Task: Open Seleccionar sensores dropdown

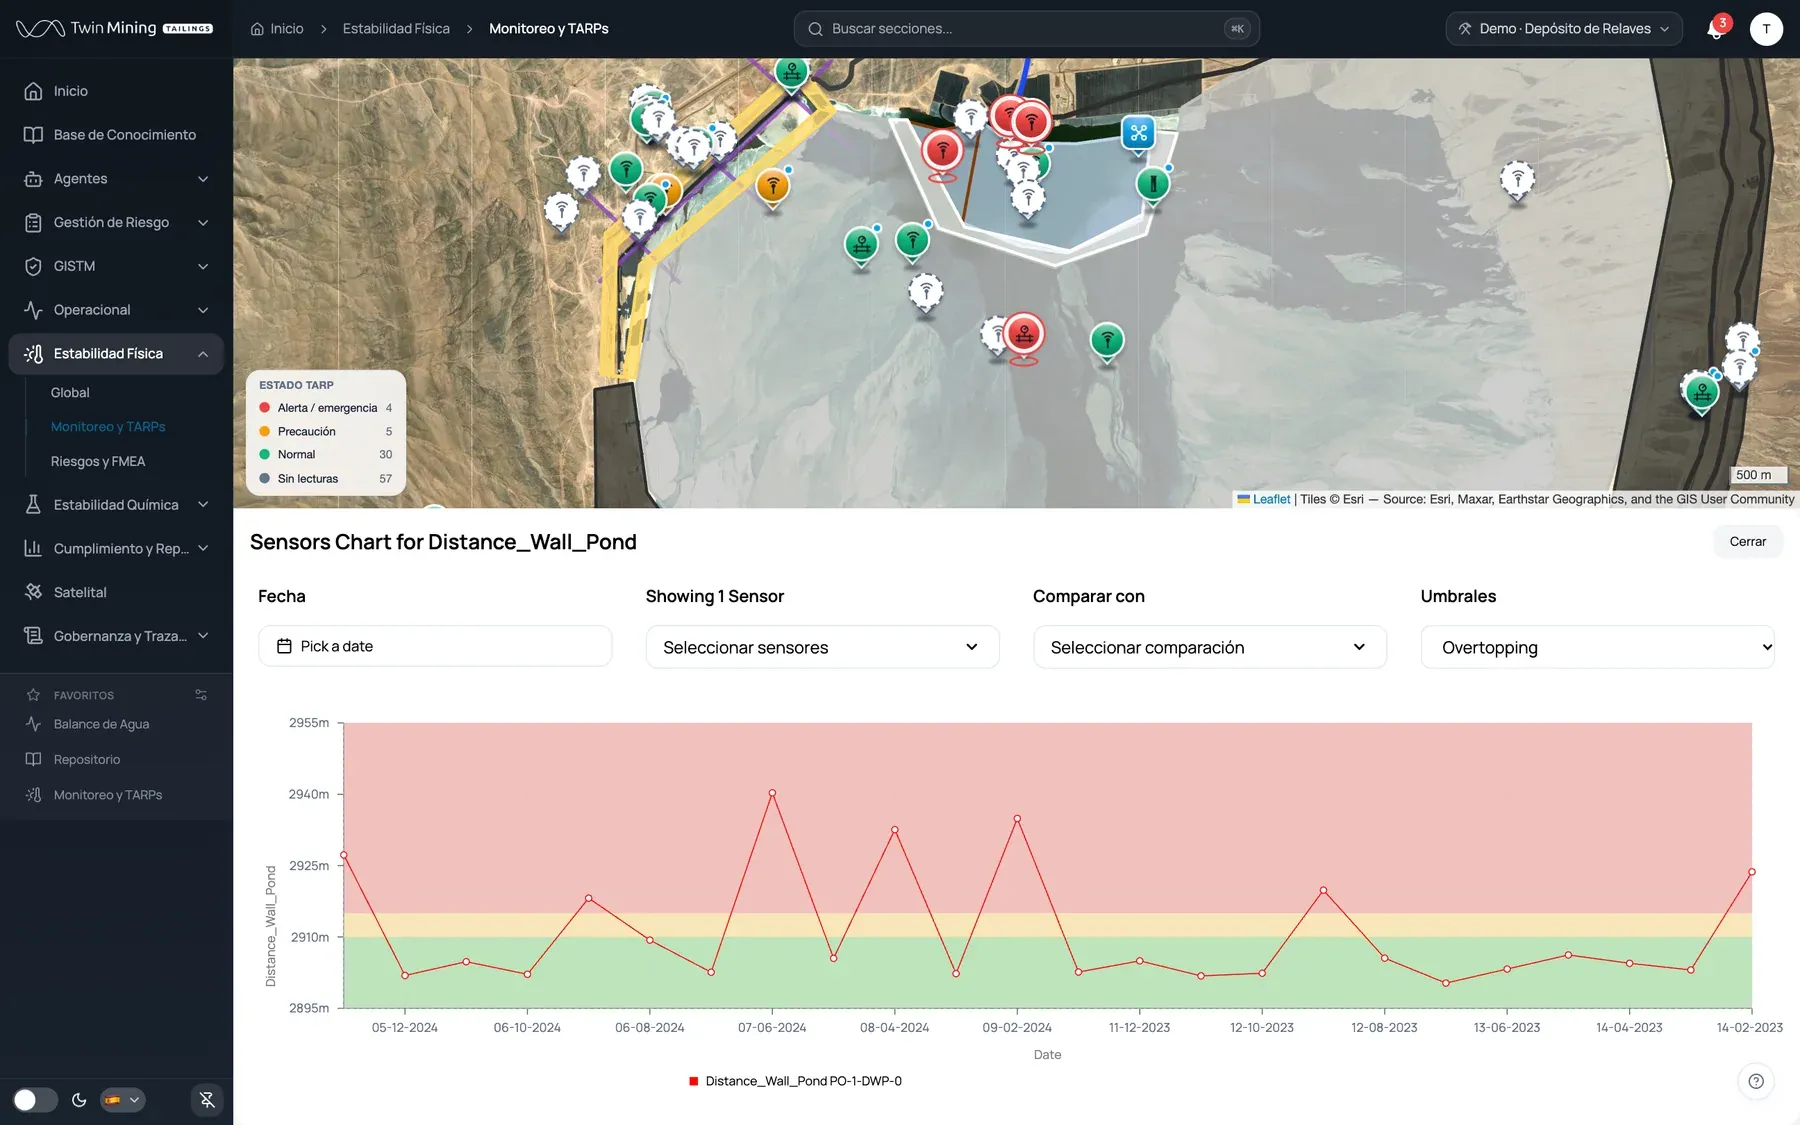Action: click(822, 647)
